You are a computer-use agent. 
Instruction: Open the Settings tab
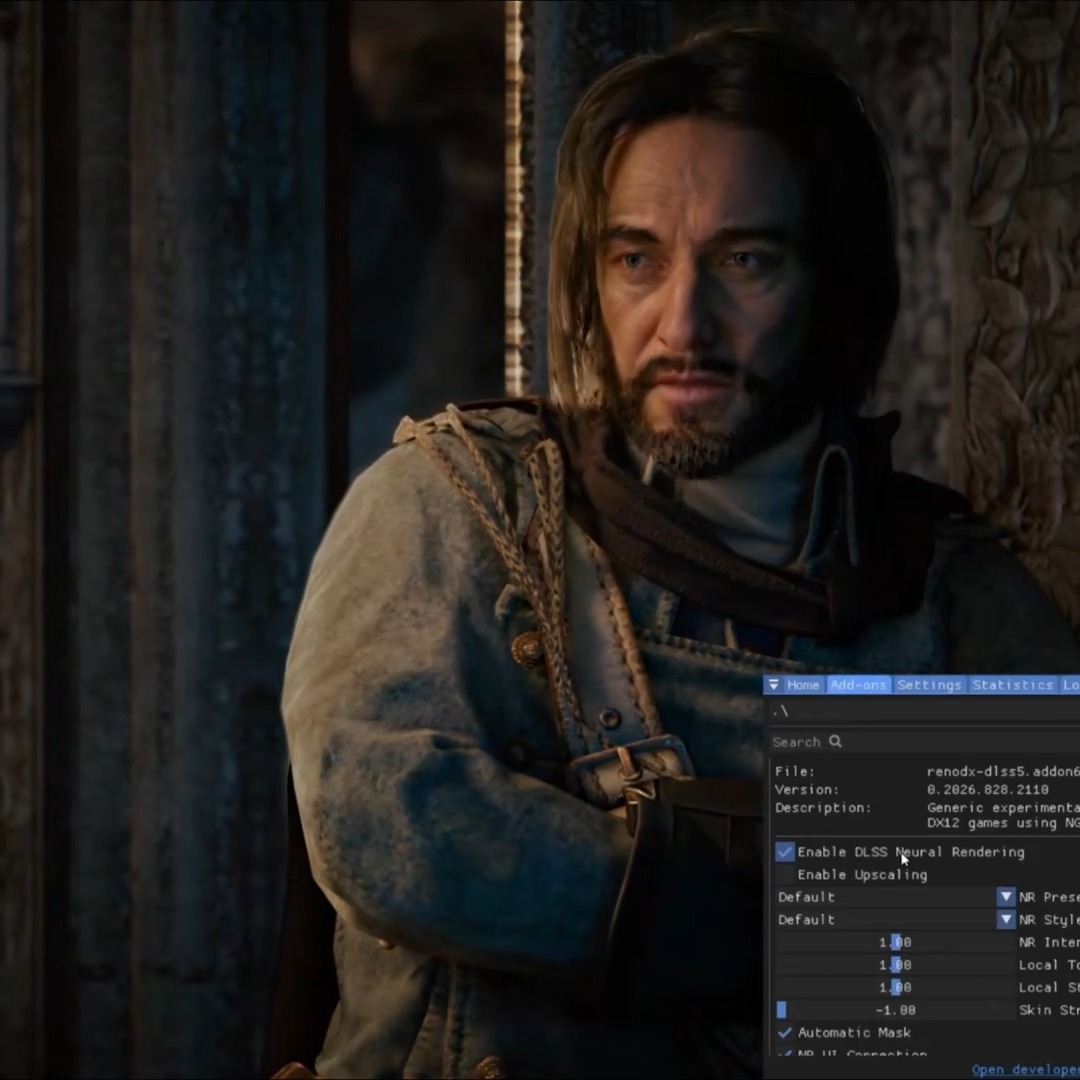pyautogui.click(x=929, y=685)
